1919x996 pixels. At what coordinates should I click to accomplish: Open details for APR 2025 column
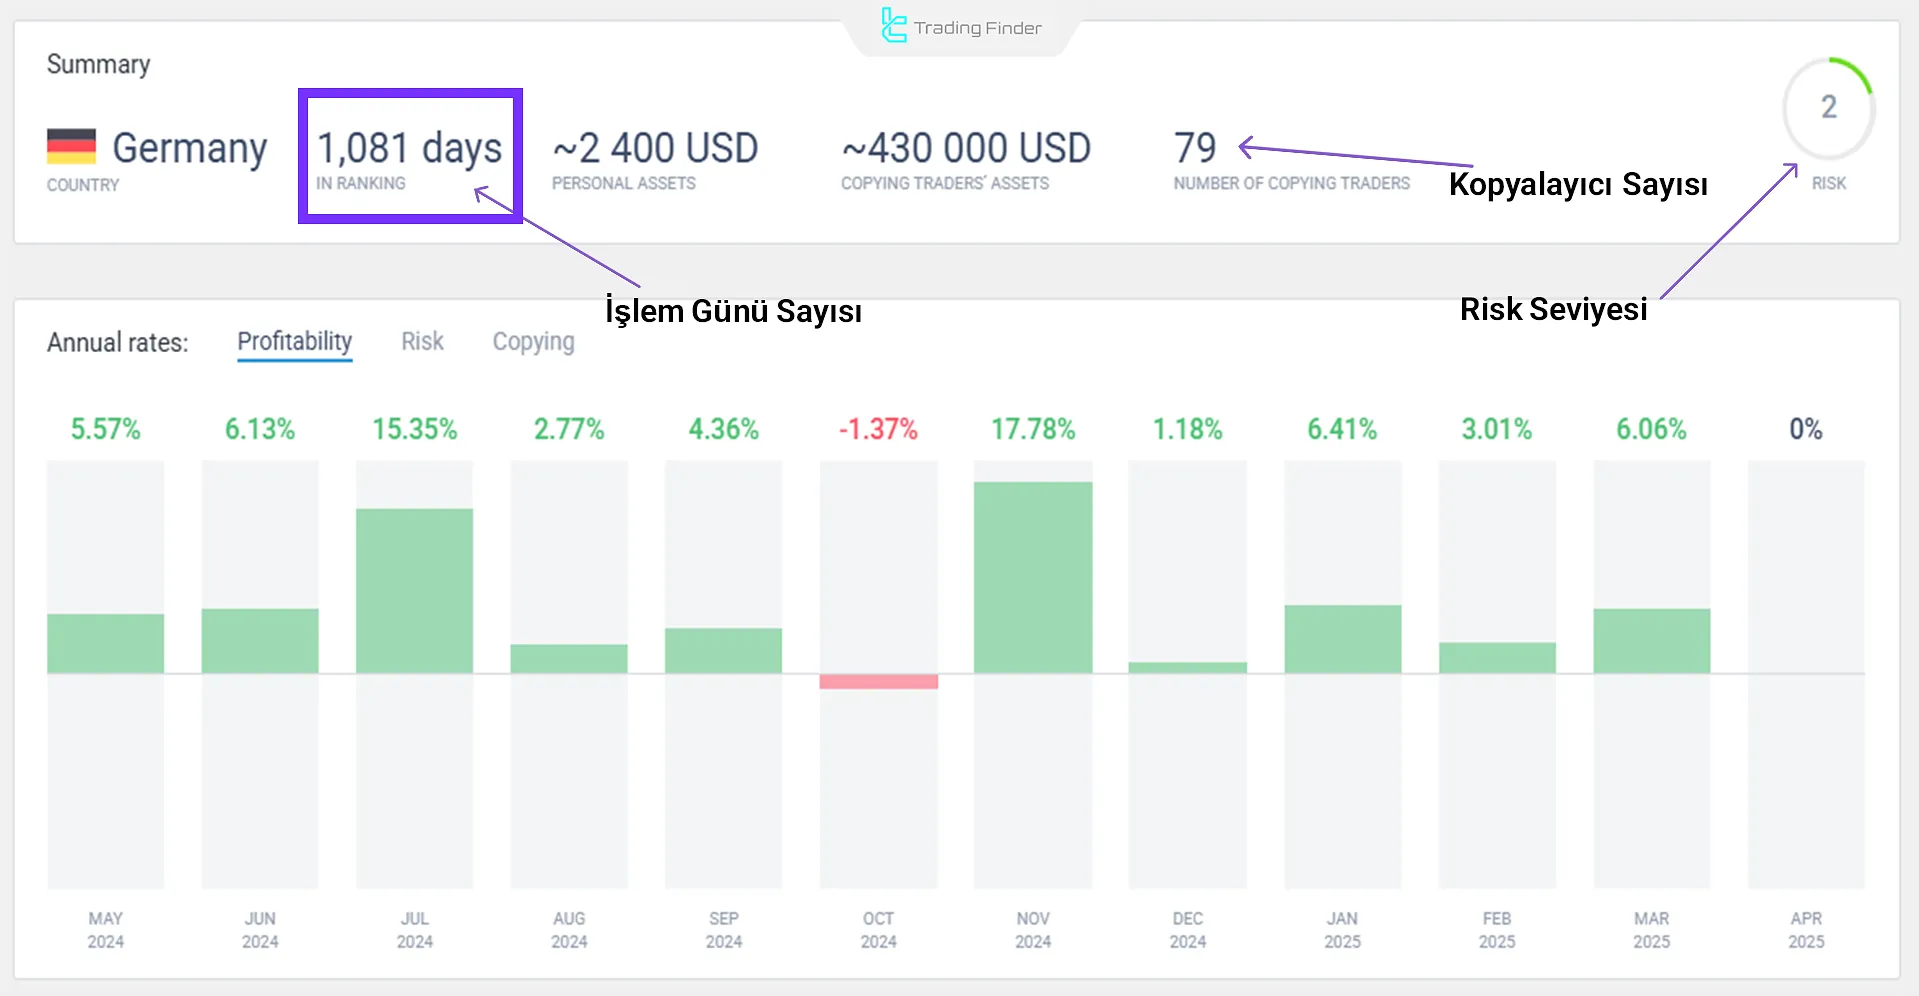tap(1806, 670)
